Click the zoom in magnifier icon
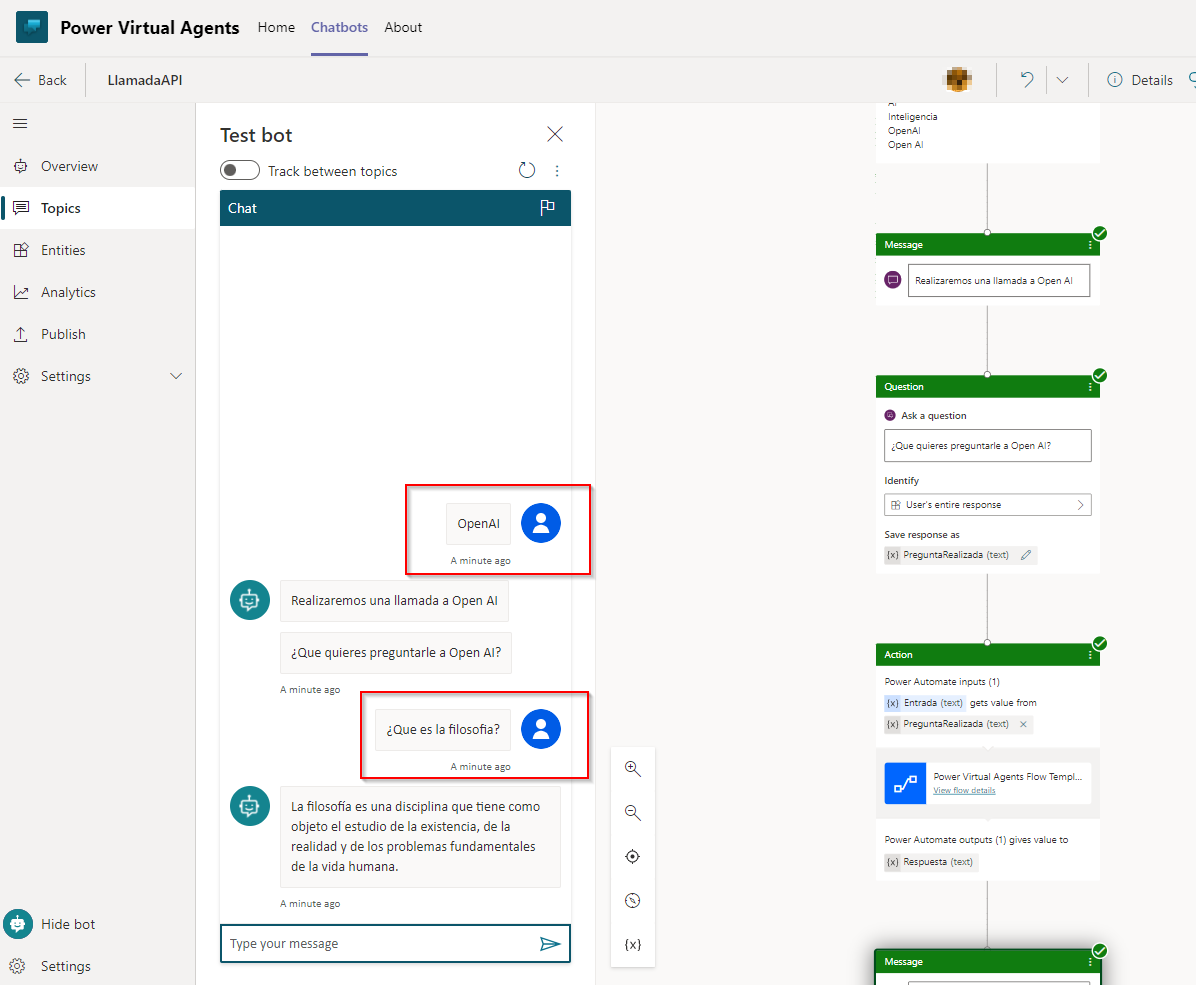The height and width of the screenshot is (985, 1196). pos(632,769)
